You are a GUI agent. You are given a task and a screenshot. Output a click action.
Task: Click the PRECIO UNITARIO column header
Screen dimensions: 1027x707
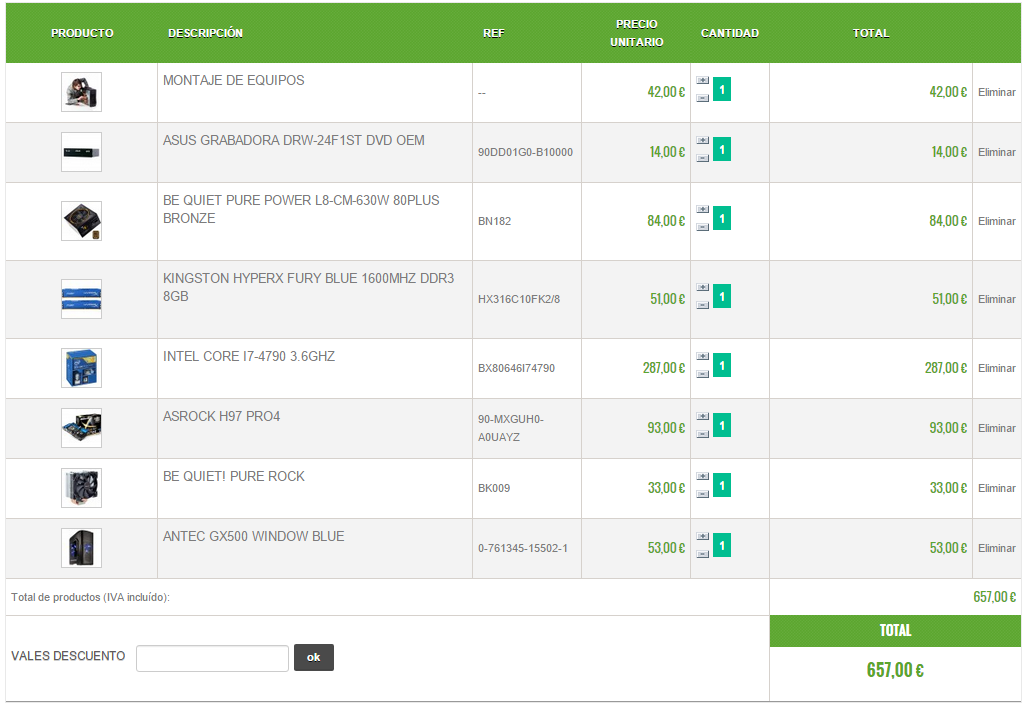pos(637,33)
